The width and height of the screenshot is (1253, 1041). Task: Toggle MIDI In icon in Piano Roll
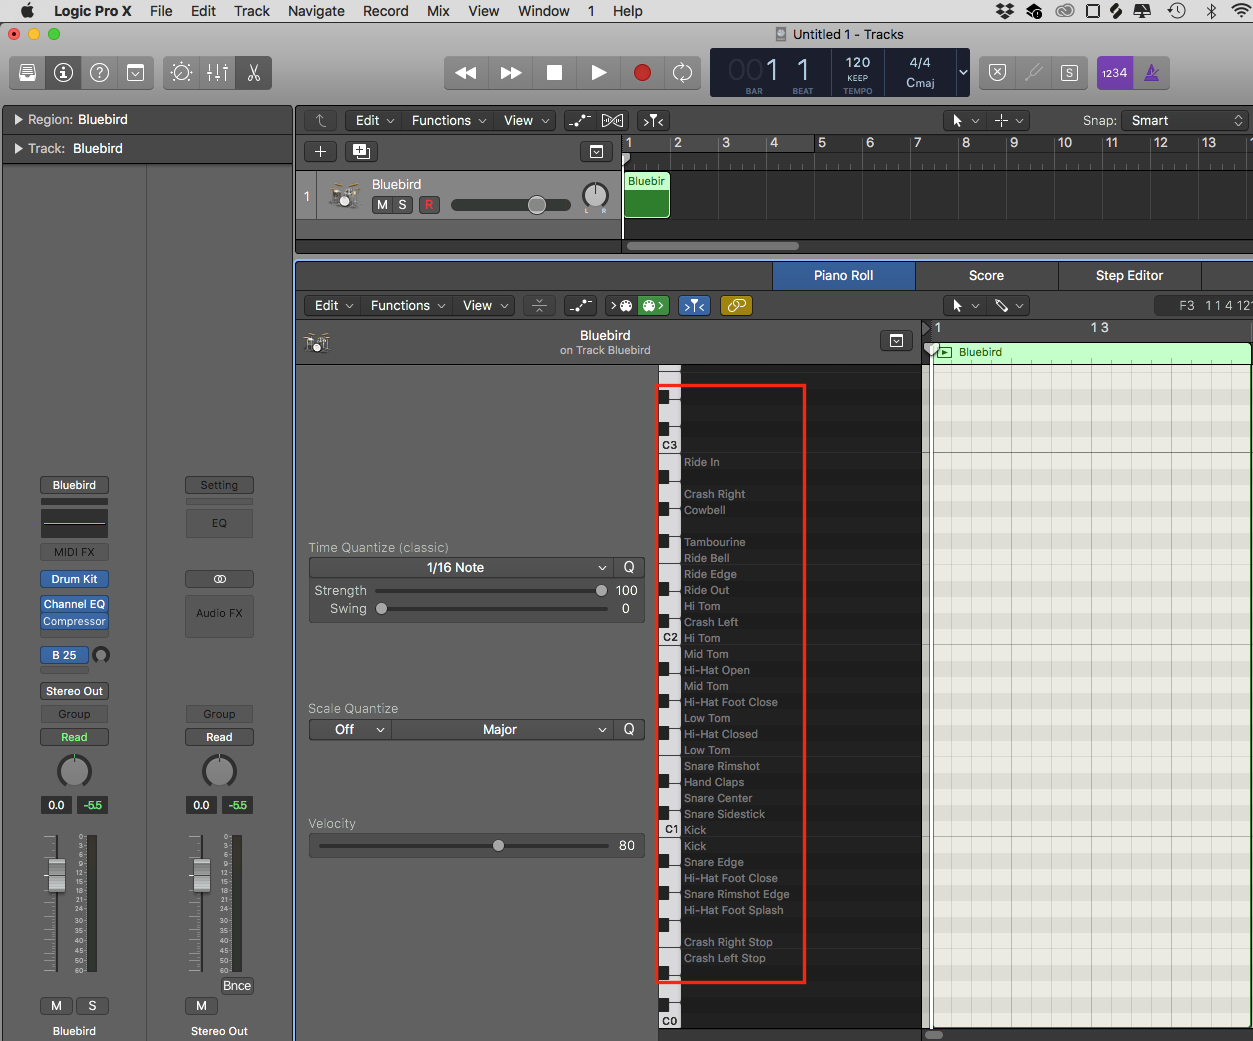622,305
